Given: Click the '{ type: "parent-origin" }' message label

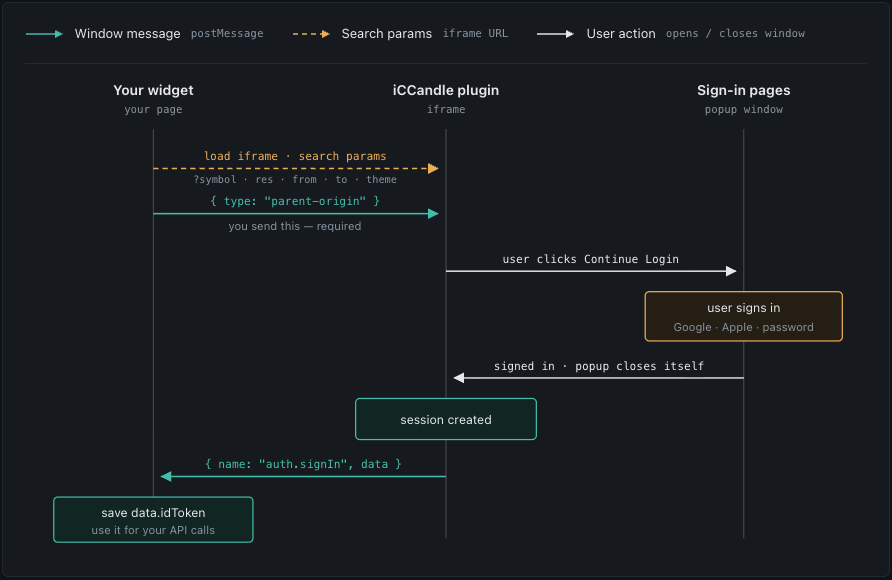Looking at the screenshot, I should [x=295, y=201].
